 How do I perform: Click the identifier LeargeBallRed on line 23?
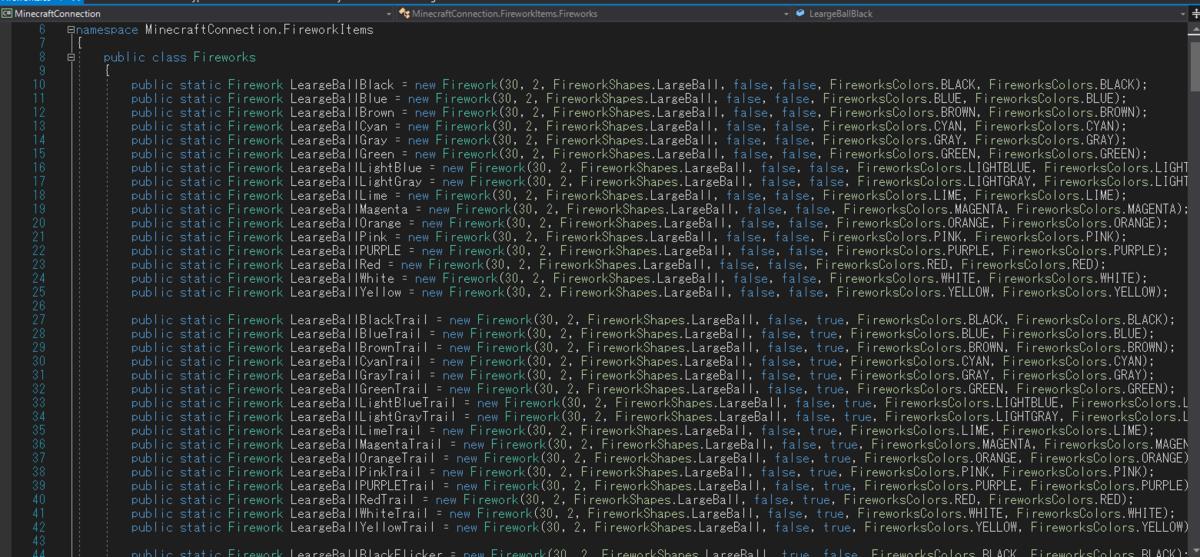click(x=335, y=265)
